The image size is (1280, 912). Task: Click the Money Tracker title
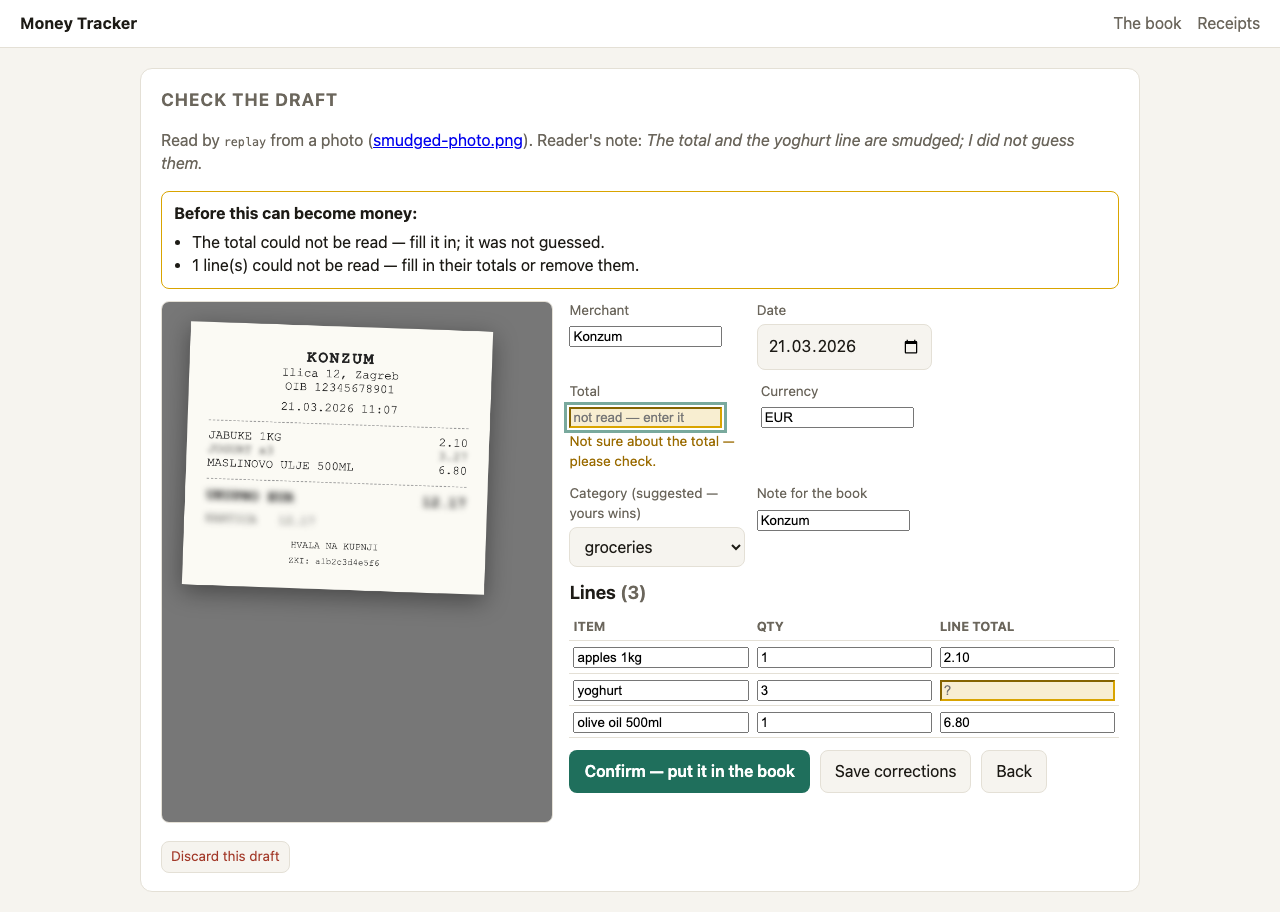click(79, 23)
